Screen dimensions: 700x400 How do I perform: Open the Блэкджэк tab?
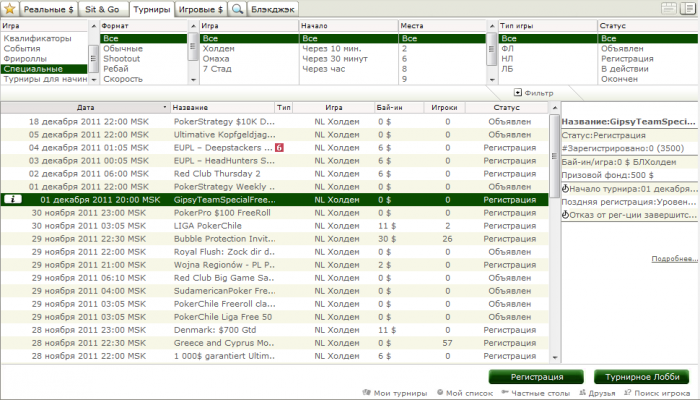click(x=273, y=9)
